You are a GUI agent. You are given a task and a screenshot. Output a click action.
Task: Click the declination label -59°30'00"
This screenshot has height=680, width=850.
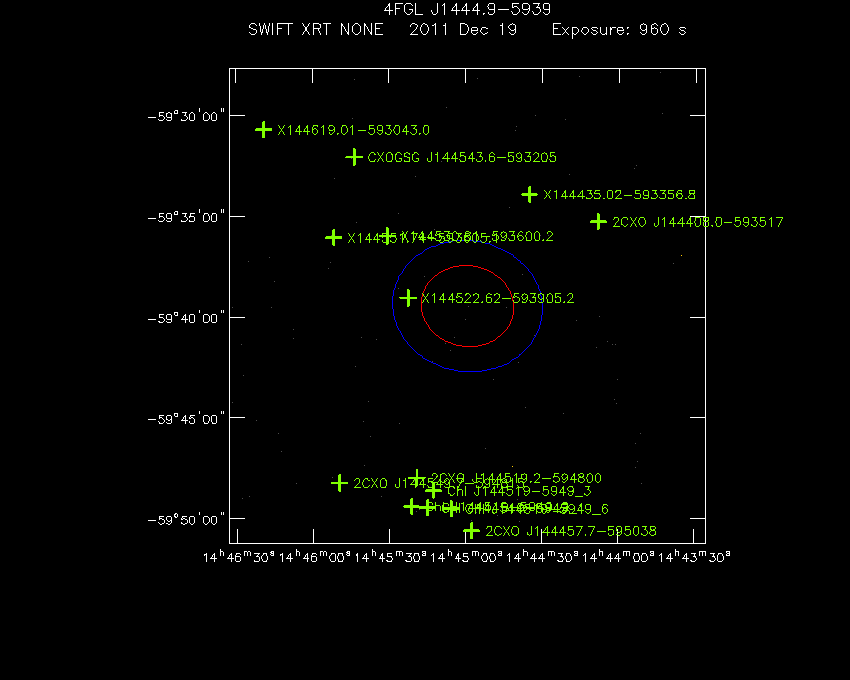186,117
